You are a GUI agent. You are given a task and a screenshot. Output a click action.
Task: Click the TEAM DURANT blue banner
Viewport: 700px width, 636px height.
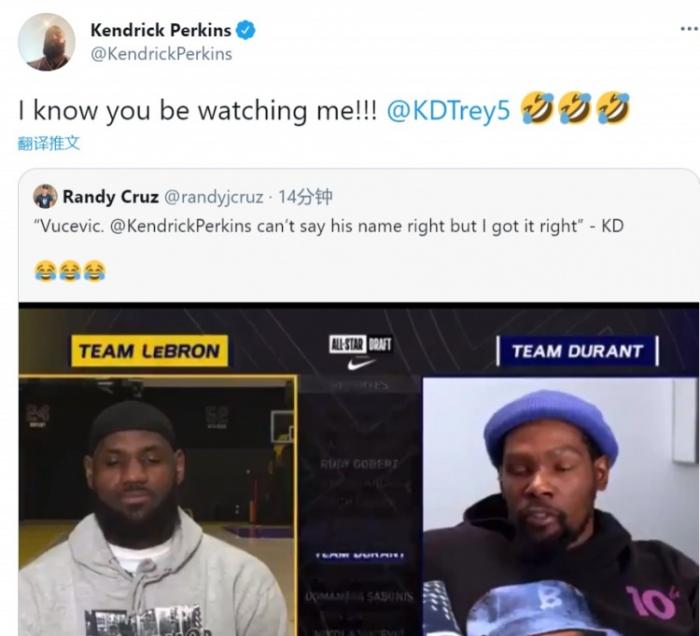pos(577,351)
